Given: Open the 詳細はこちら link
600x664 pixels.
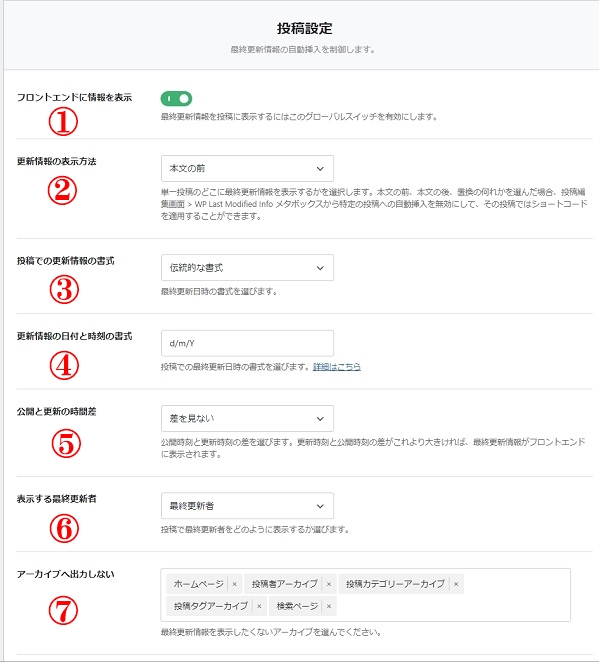Looking at the screenshot, I should (x=336, y=367).
